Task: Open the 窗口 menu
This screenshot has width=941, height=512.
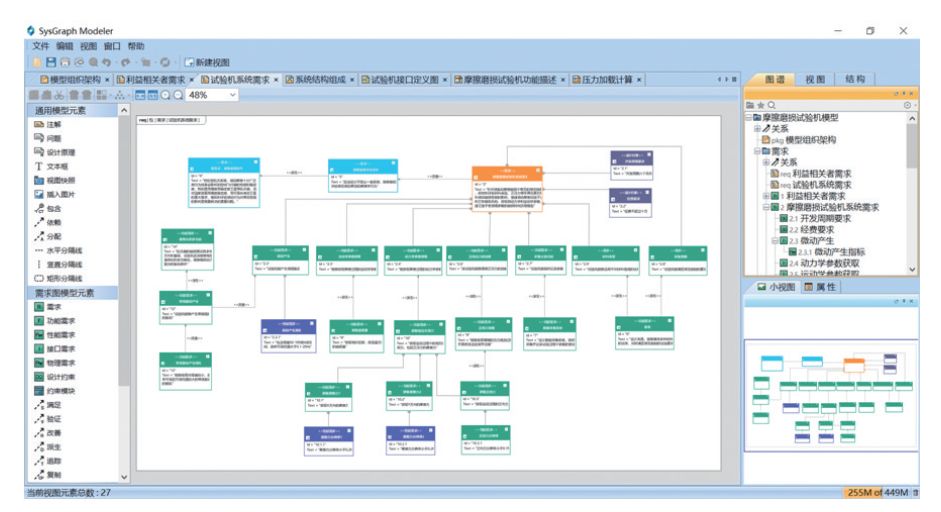Action: coord(112,46)
